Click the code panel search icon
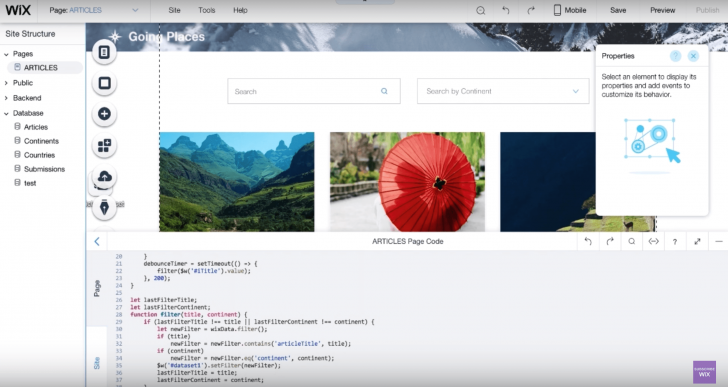The width and height of the screenshot is (728, 387). pos(631,241)
